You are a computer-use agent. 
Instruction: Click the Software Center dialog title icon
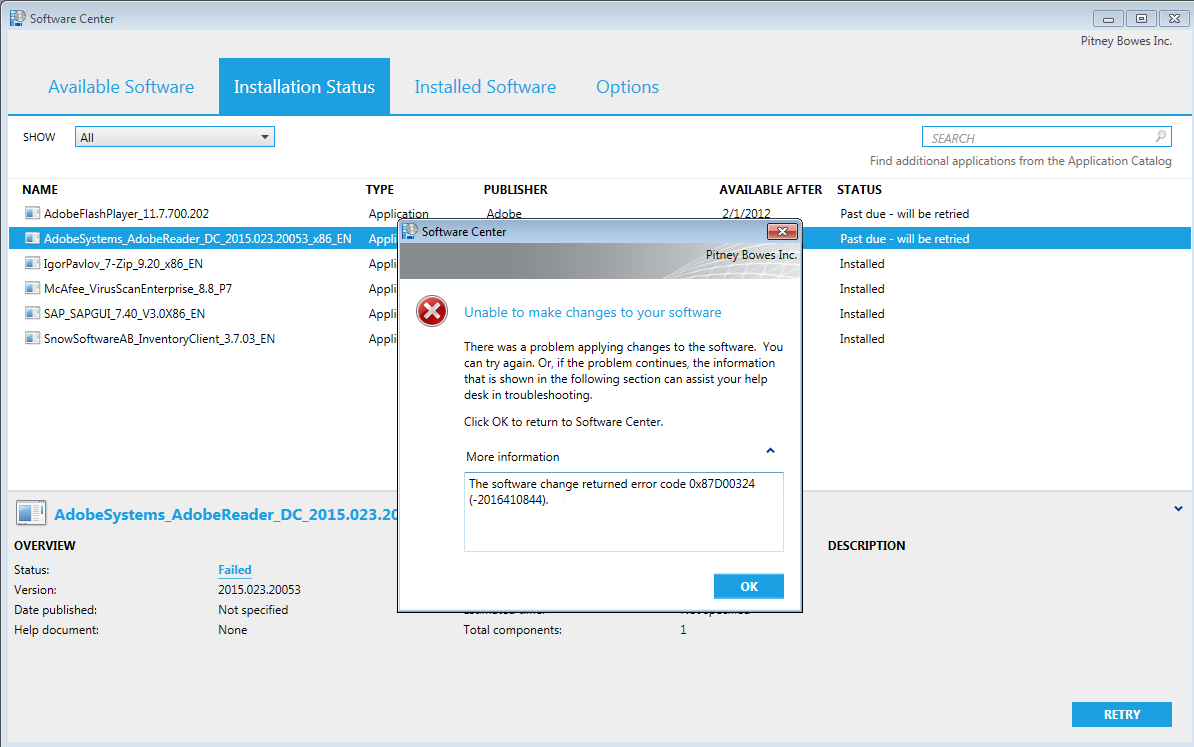[x=410, y=231]
